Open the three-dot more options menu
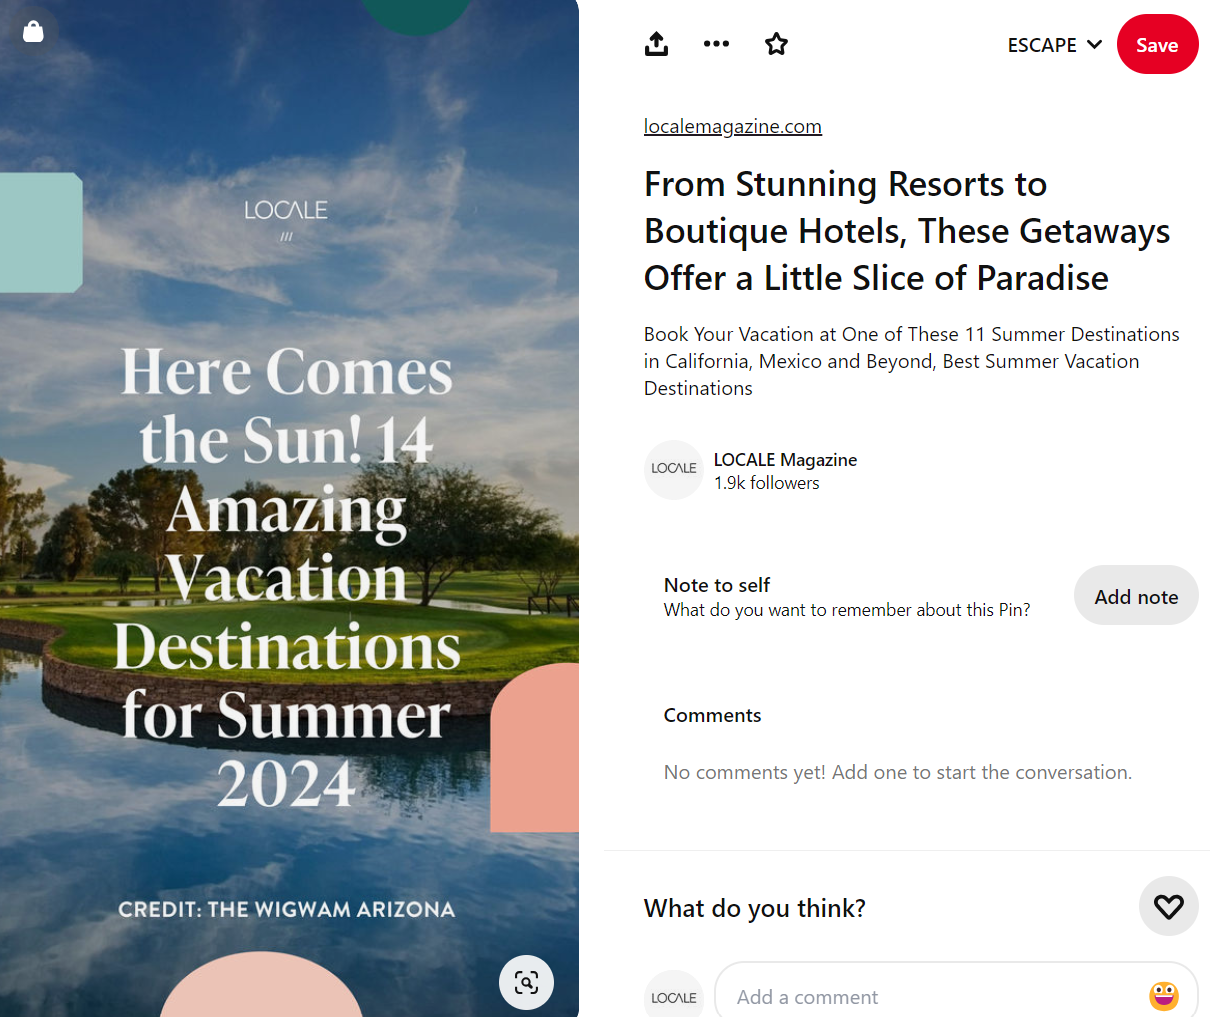Screen dimensions: 1210x1017 (716, 44)
